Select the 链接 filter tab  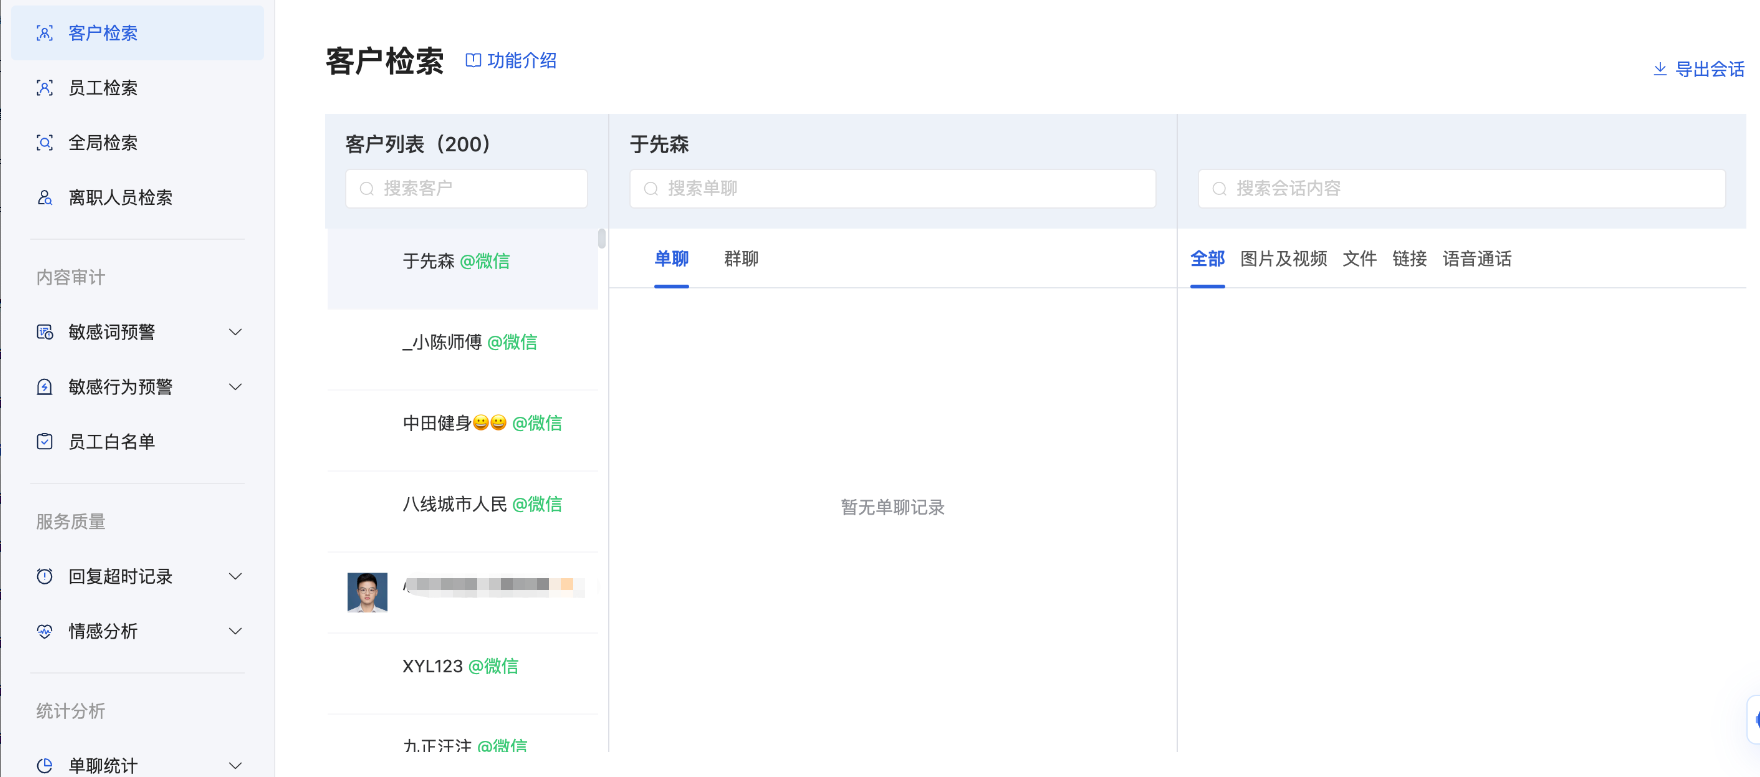1410,259
